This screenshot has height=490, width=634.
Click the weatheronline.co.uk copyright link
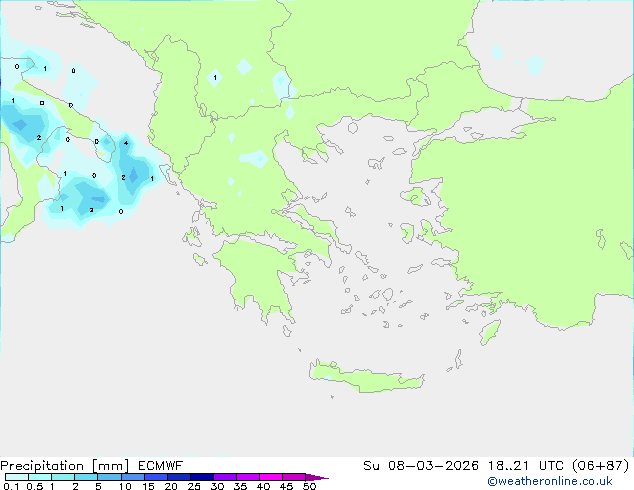pyautogui.click(x=549, y=481)
